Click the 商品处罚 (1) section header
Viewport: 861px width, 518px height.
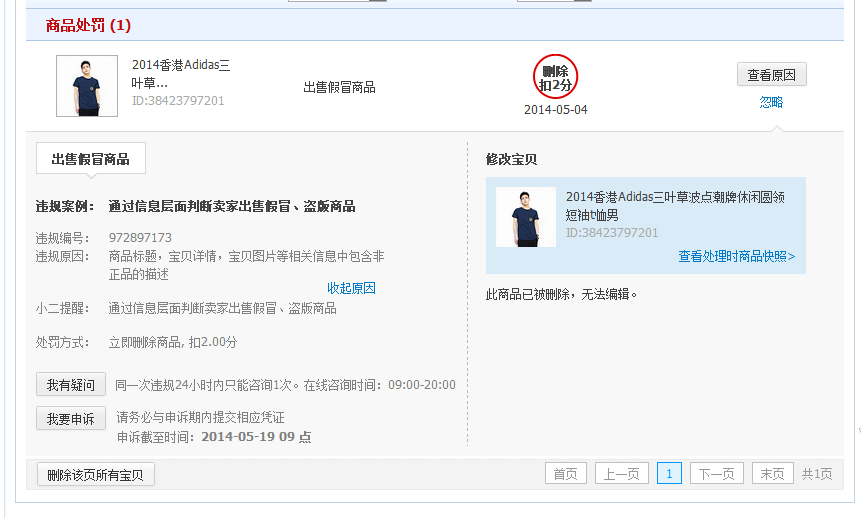tap(88, 25)
